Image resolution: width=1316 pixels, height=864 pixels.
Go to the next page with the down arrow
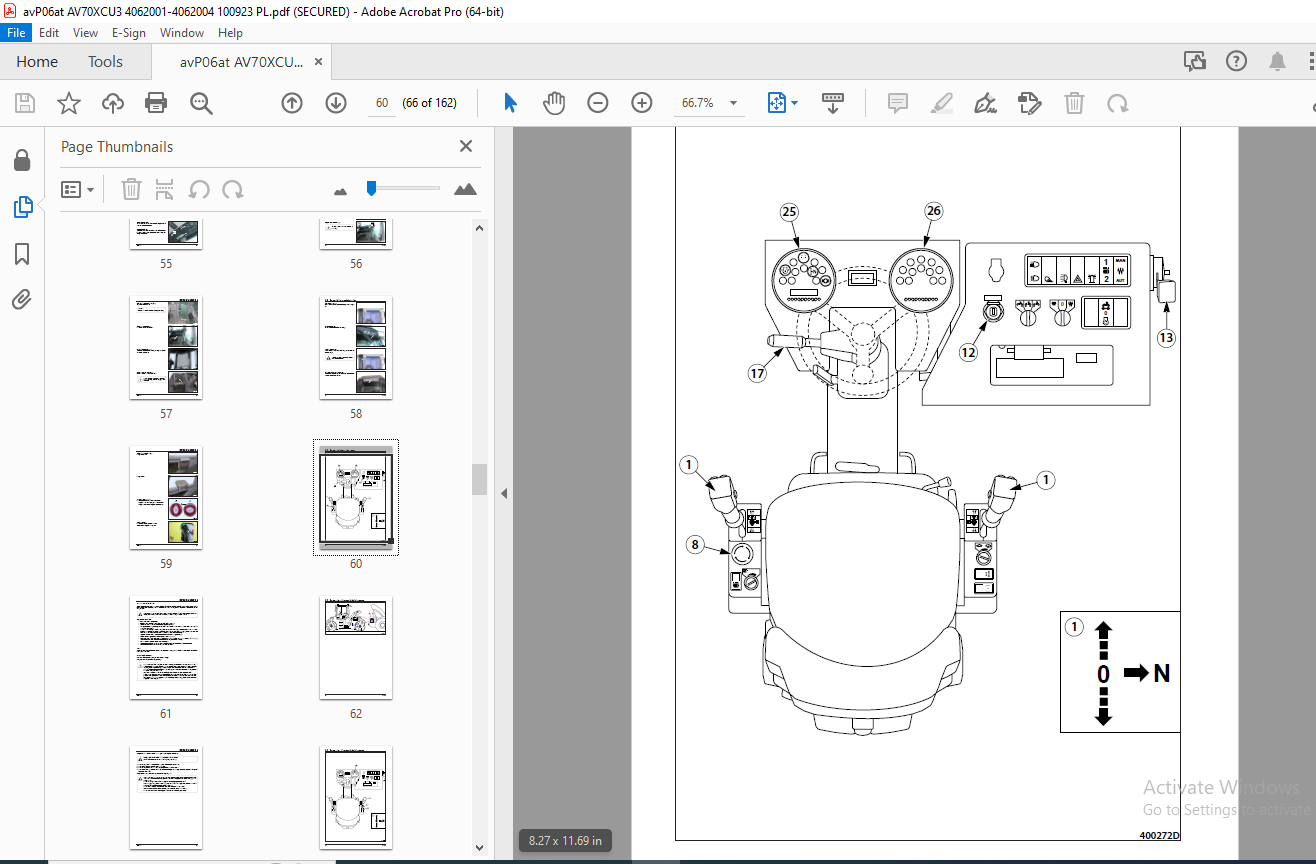coord(336,103)
